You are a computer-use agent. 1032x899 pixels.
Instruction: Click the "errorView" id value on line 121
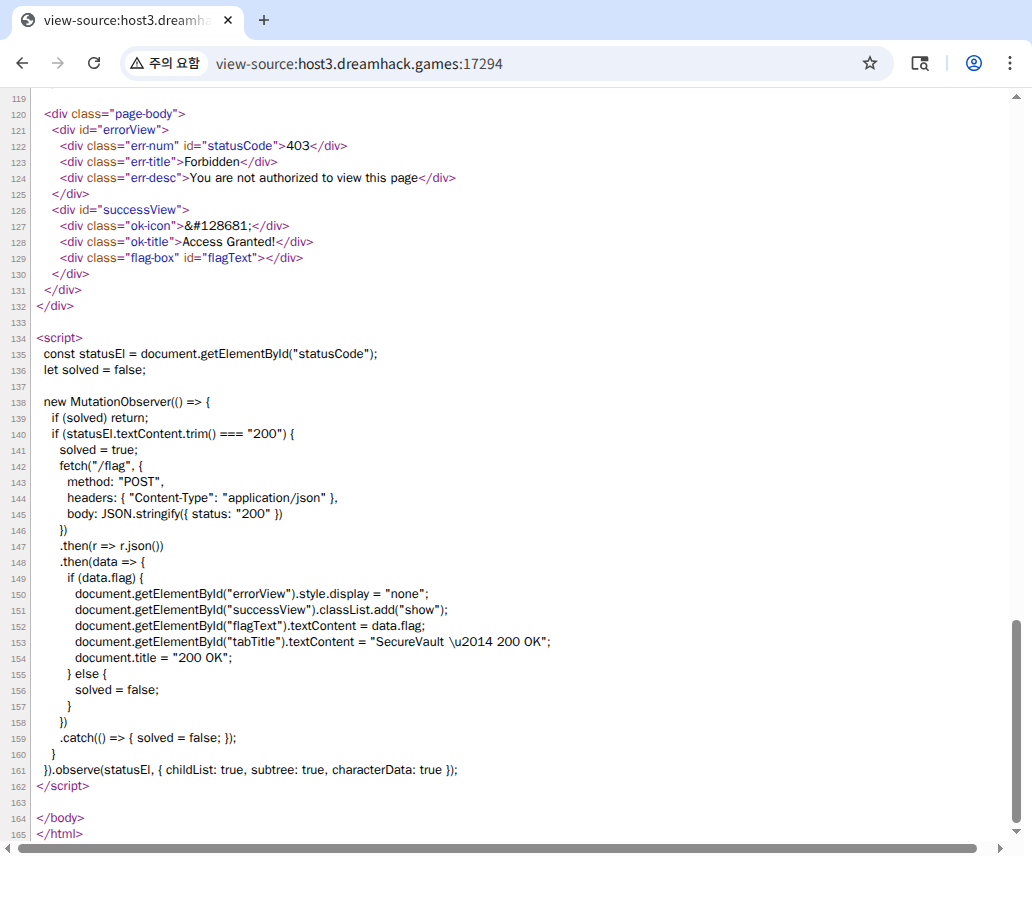(x=129, y=130)
